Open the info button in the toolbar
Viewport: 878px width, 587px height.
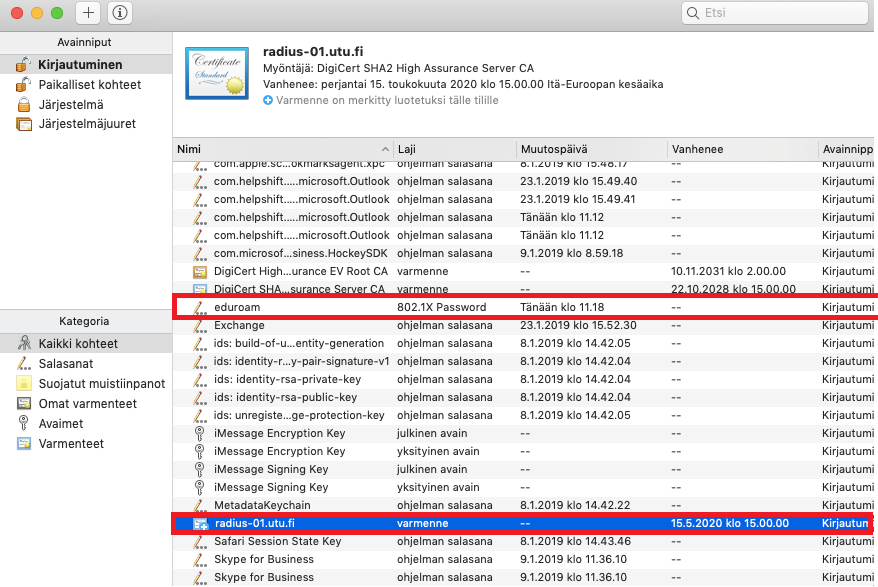tap(119, 13)
